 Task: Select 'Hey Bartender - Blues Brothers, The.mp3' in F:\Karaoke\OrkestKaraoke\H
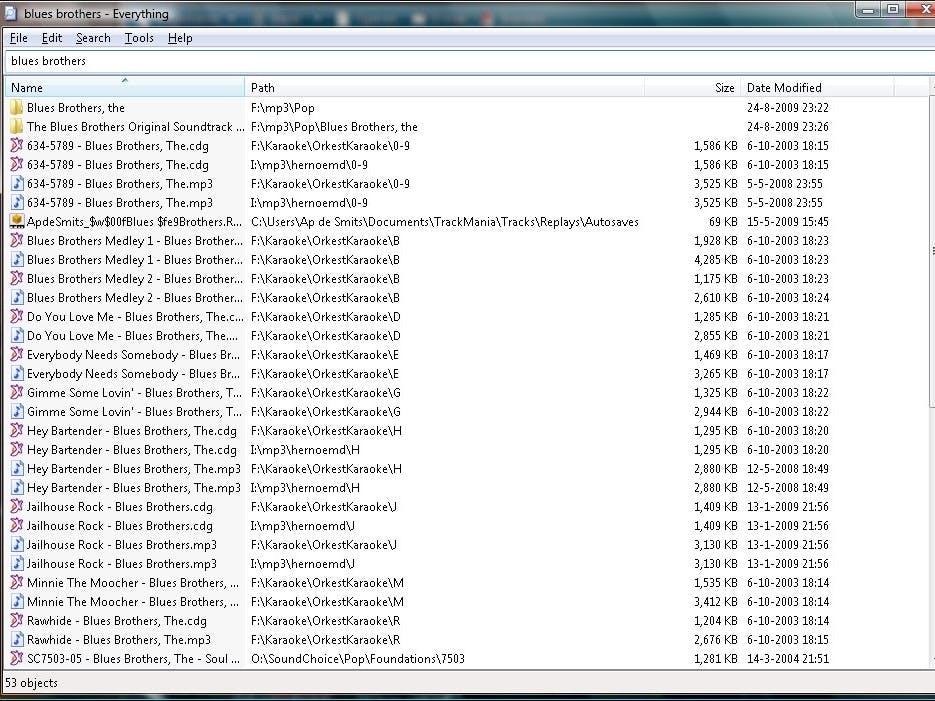(x=134, y=469)
